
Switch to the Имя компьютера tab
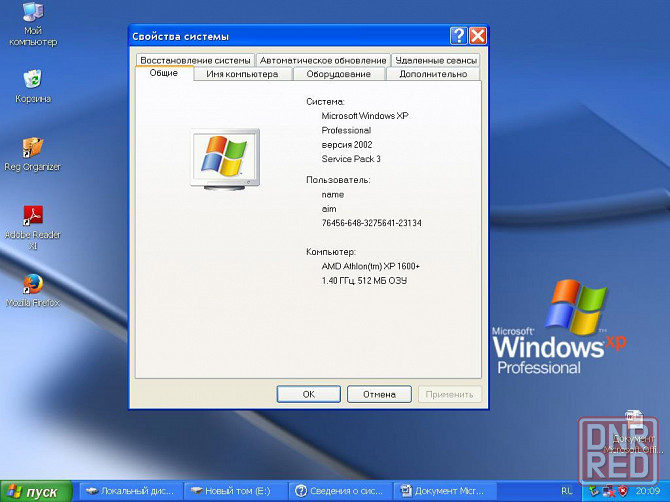pos(242,74)
